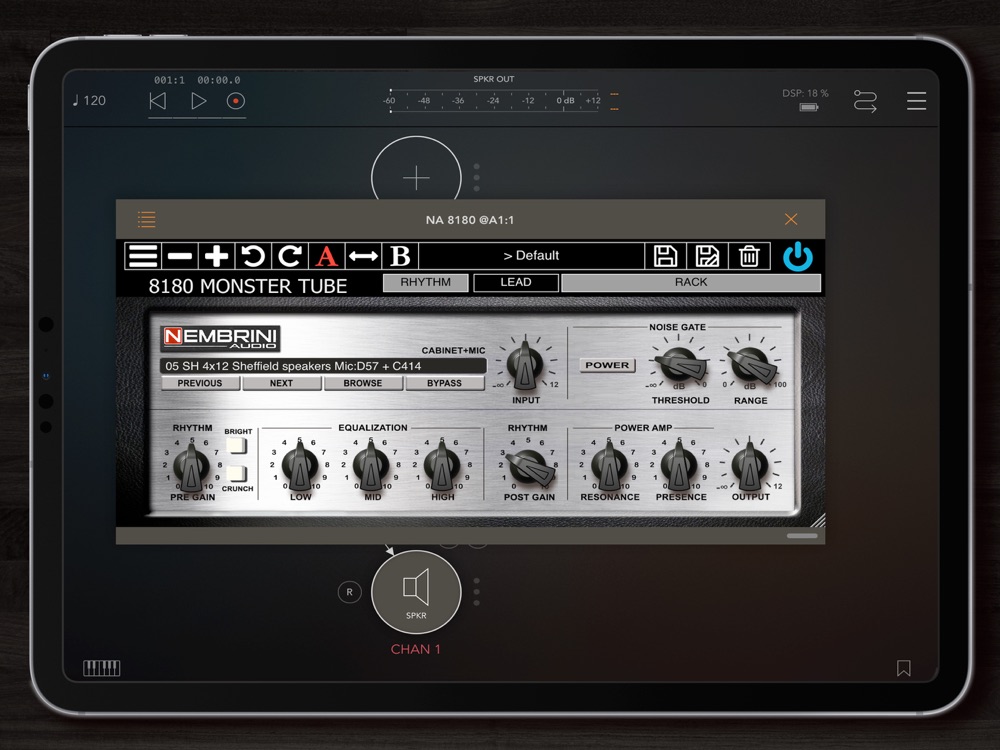Click the power amp OUTPUT knob
Image resolution: width=1000 pixels, height=750 pixels.
pos(750,467)
